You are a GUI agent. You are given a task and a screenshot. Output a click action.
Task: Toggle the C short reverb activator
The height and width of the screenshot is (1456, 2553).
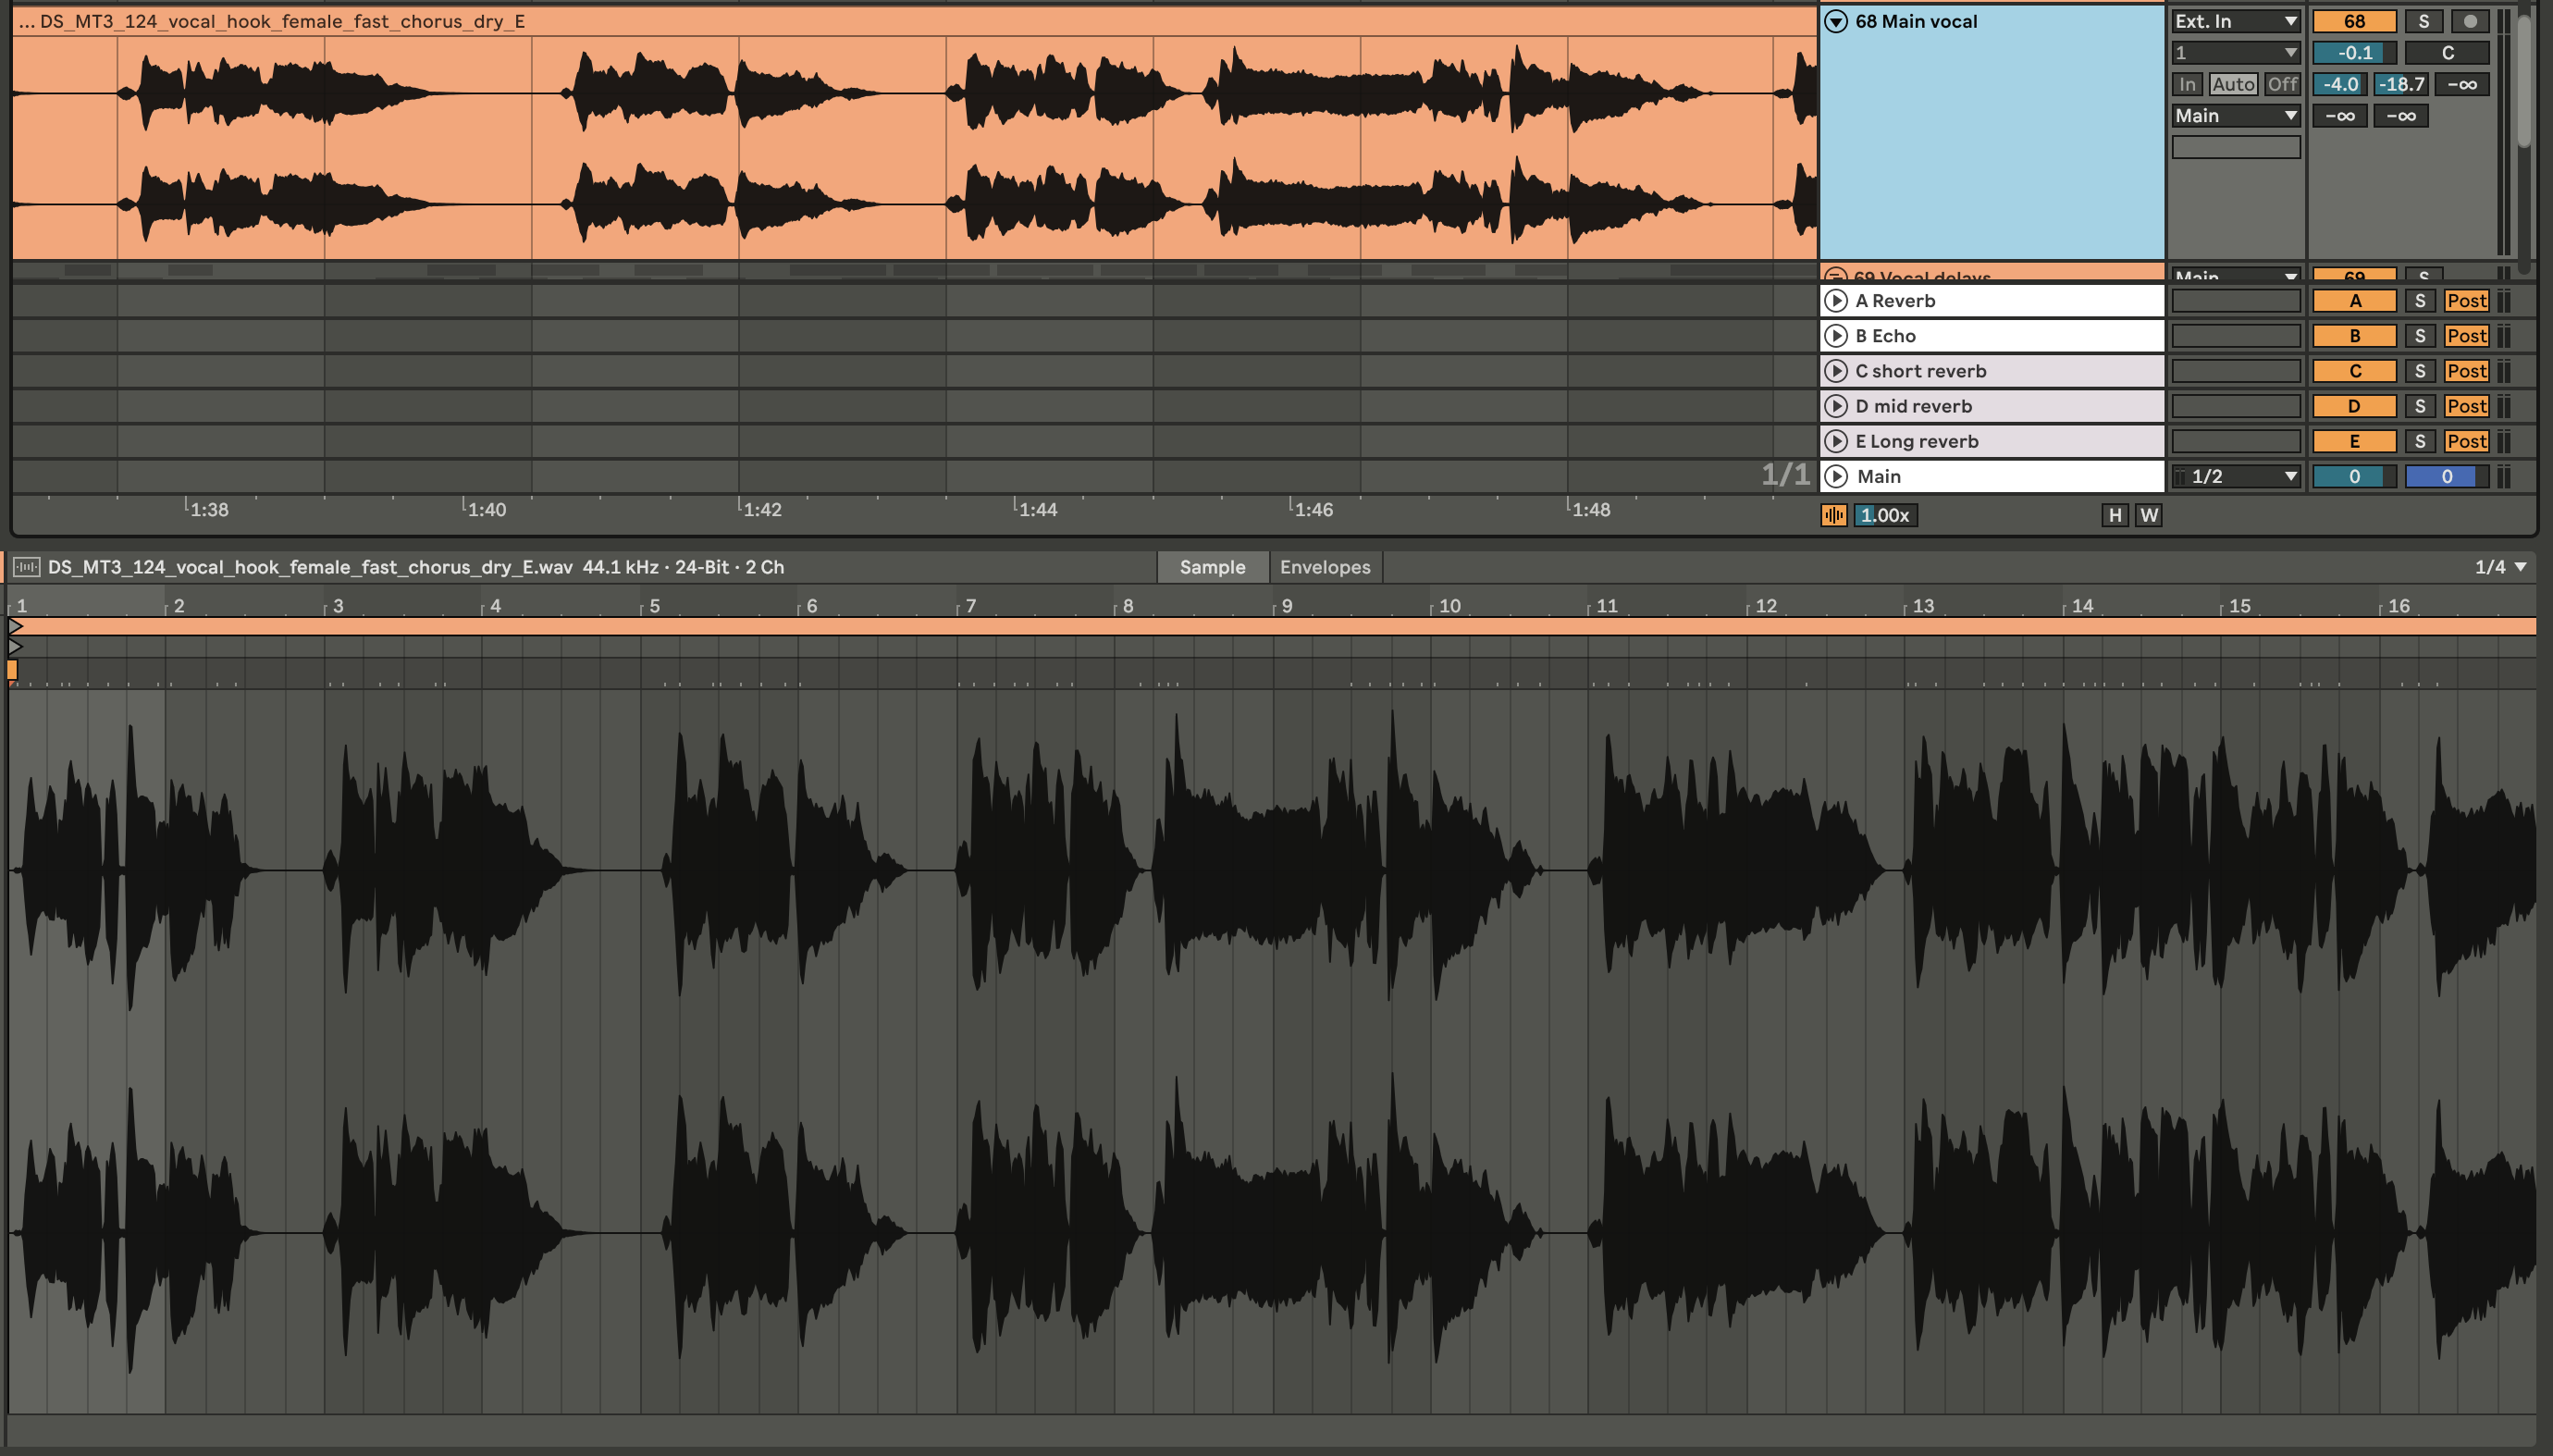pyautogui.click(x=2354, y=371)
